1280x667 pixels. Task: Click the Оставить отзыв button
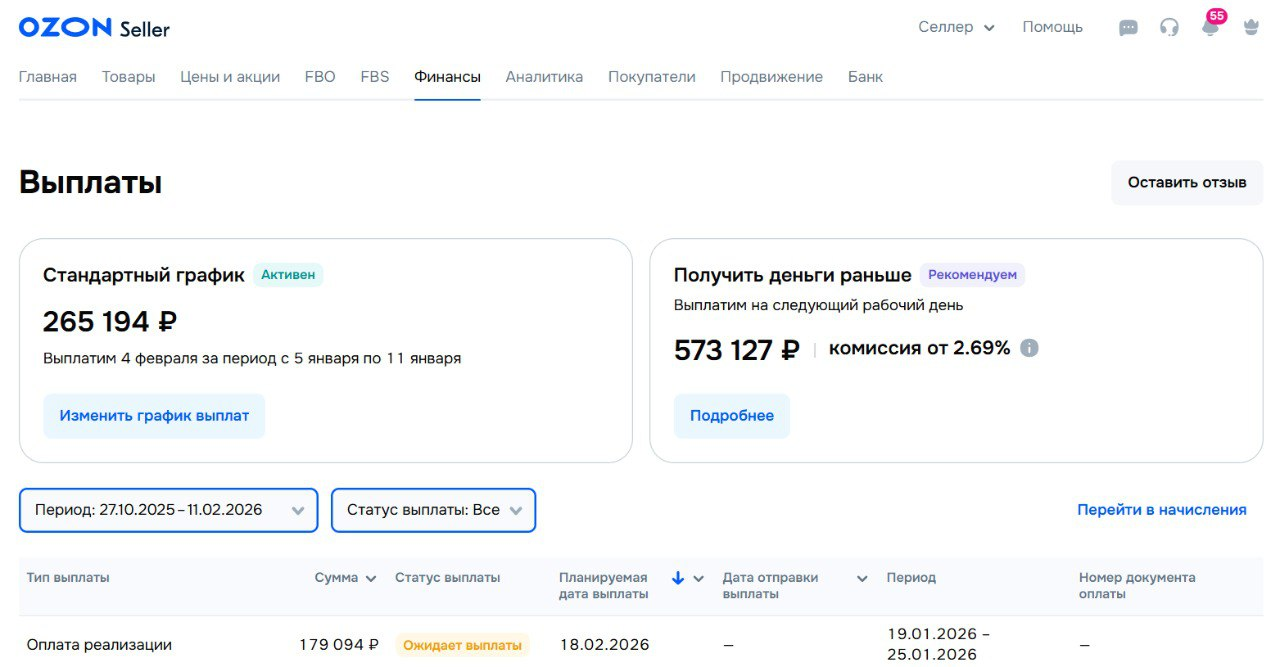coord(1187,183)
